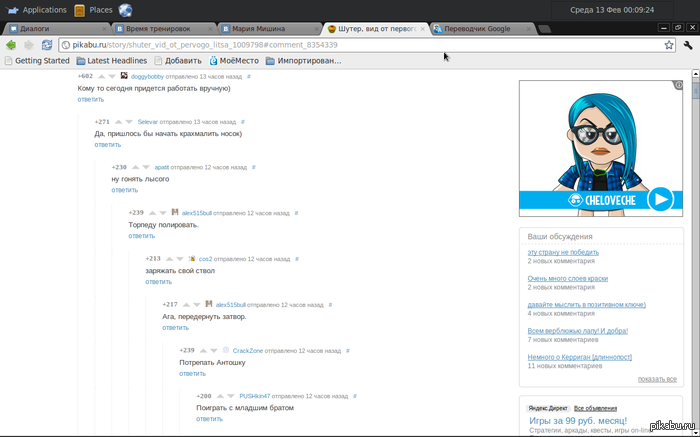The height and width of the screenshot is (437, 700).
Task: Open the user profile of Selevar
Action: pyautogui.click(x=148, y=122)
